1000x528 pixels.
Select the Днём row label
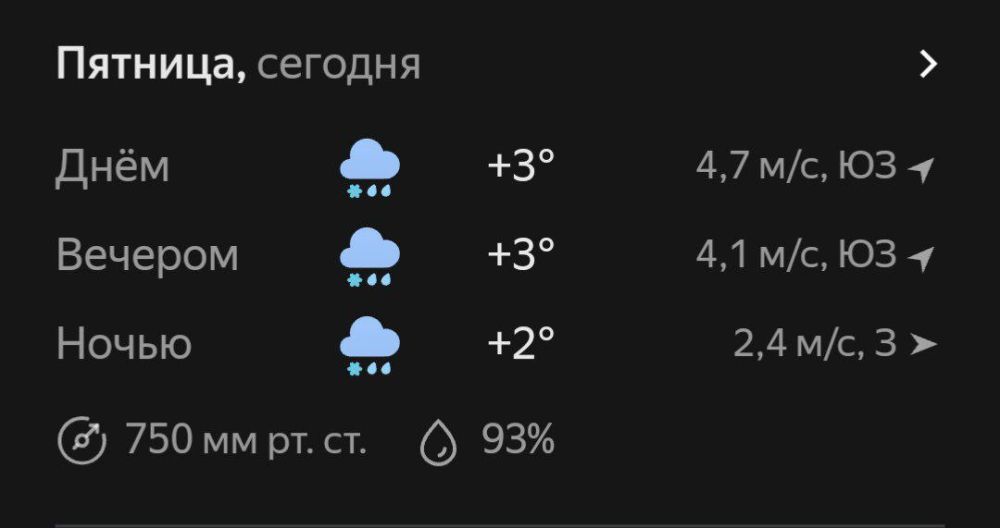point(113,167)
